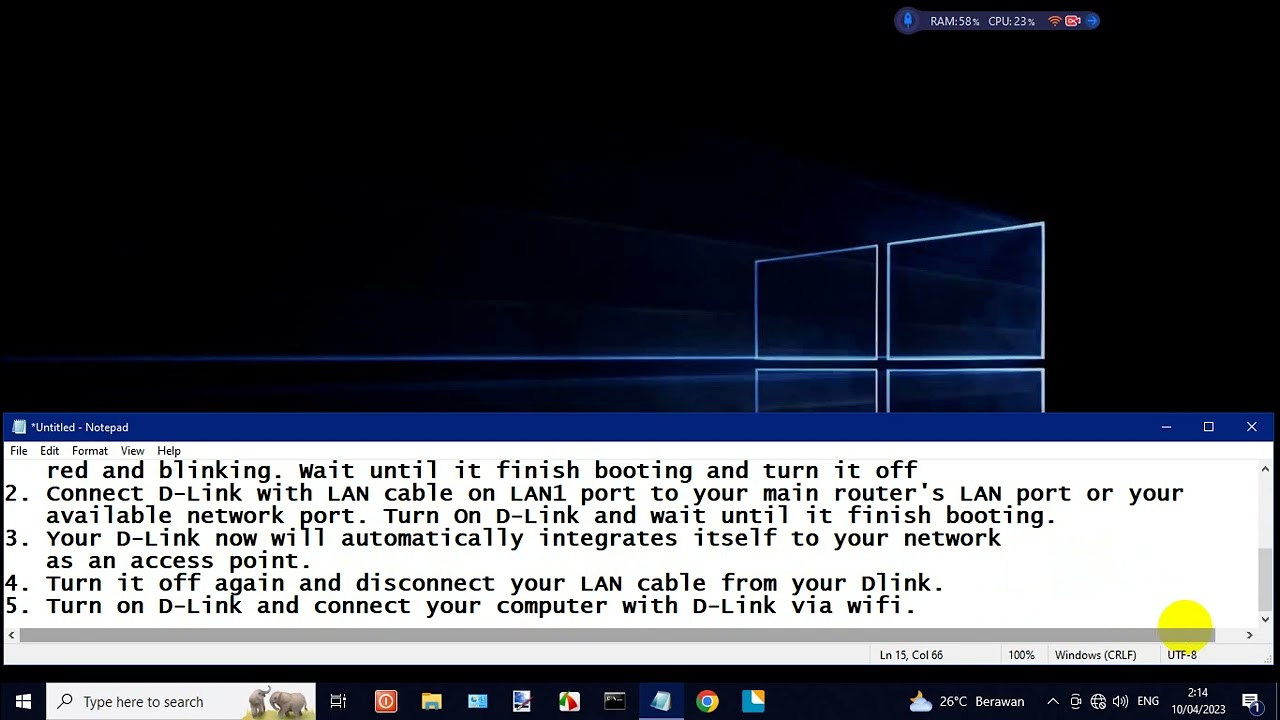Viewport: 1280px width, 720px height.
Task: Click the Ln 15, Col 66 status entry
Action: (911, 655)
